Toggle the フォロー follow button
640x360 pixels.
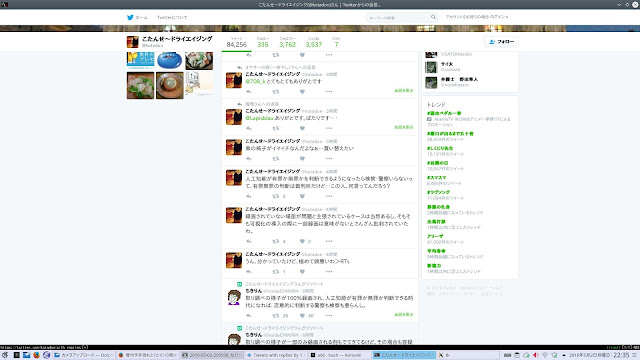click(x=502, y=42)
